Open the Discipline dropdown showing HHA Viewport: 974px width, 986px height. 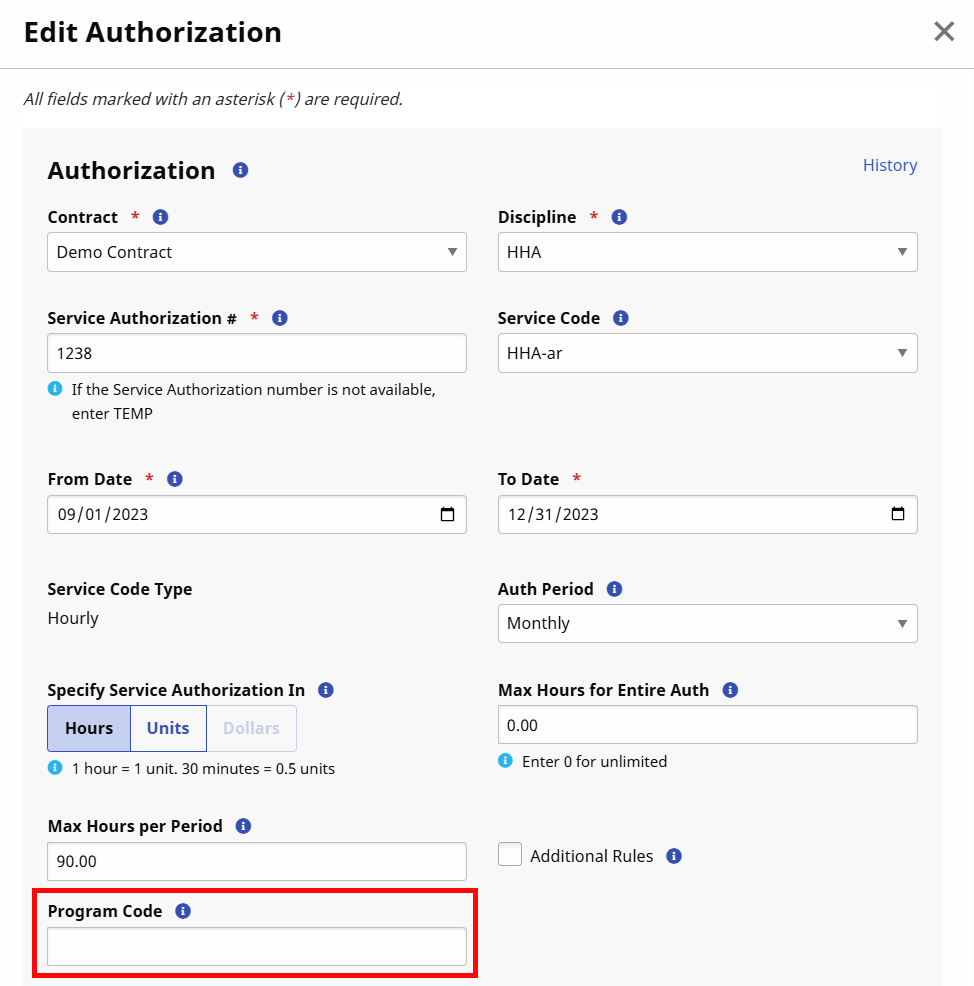click(x=707, y=252)
